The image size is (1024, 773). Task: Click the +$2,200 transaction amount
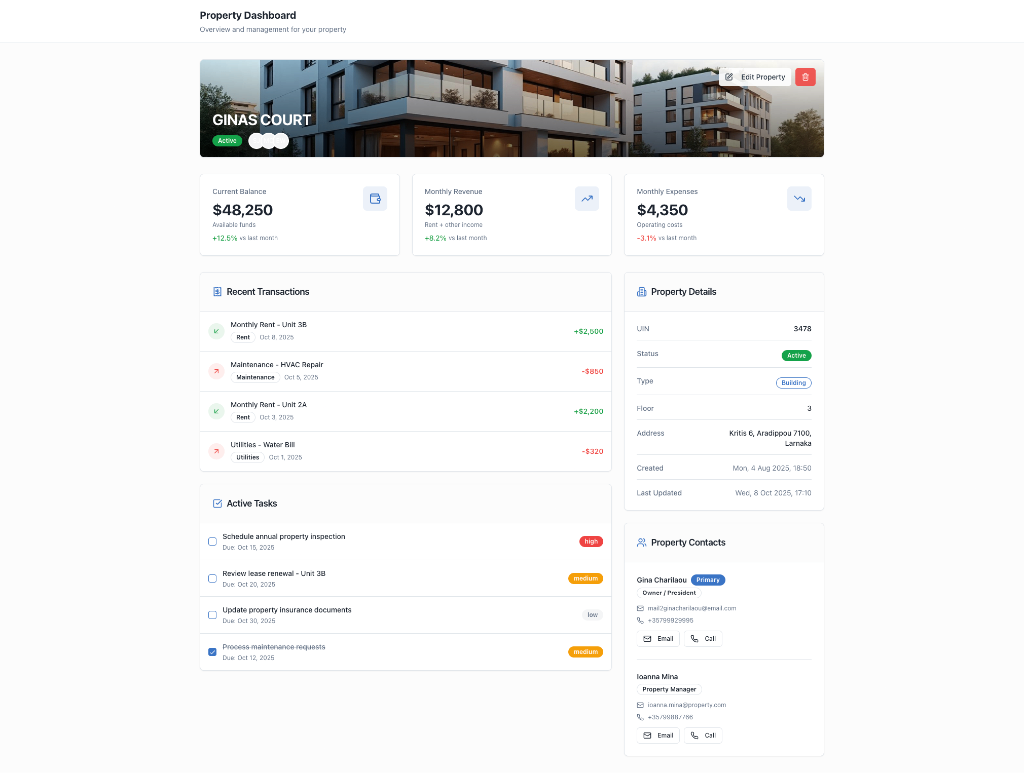pyautogui.click(x=588, y=411)
